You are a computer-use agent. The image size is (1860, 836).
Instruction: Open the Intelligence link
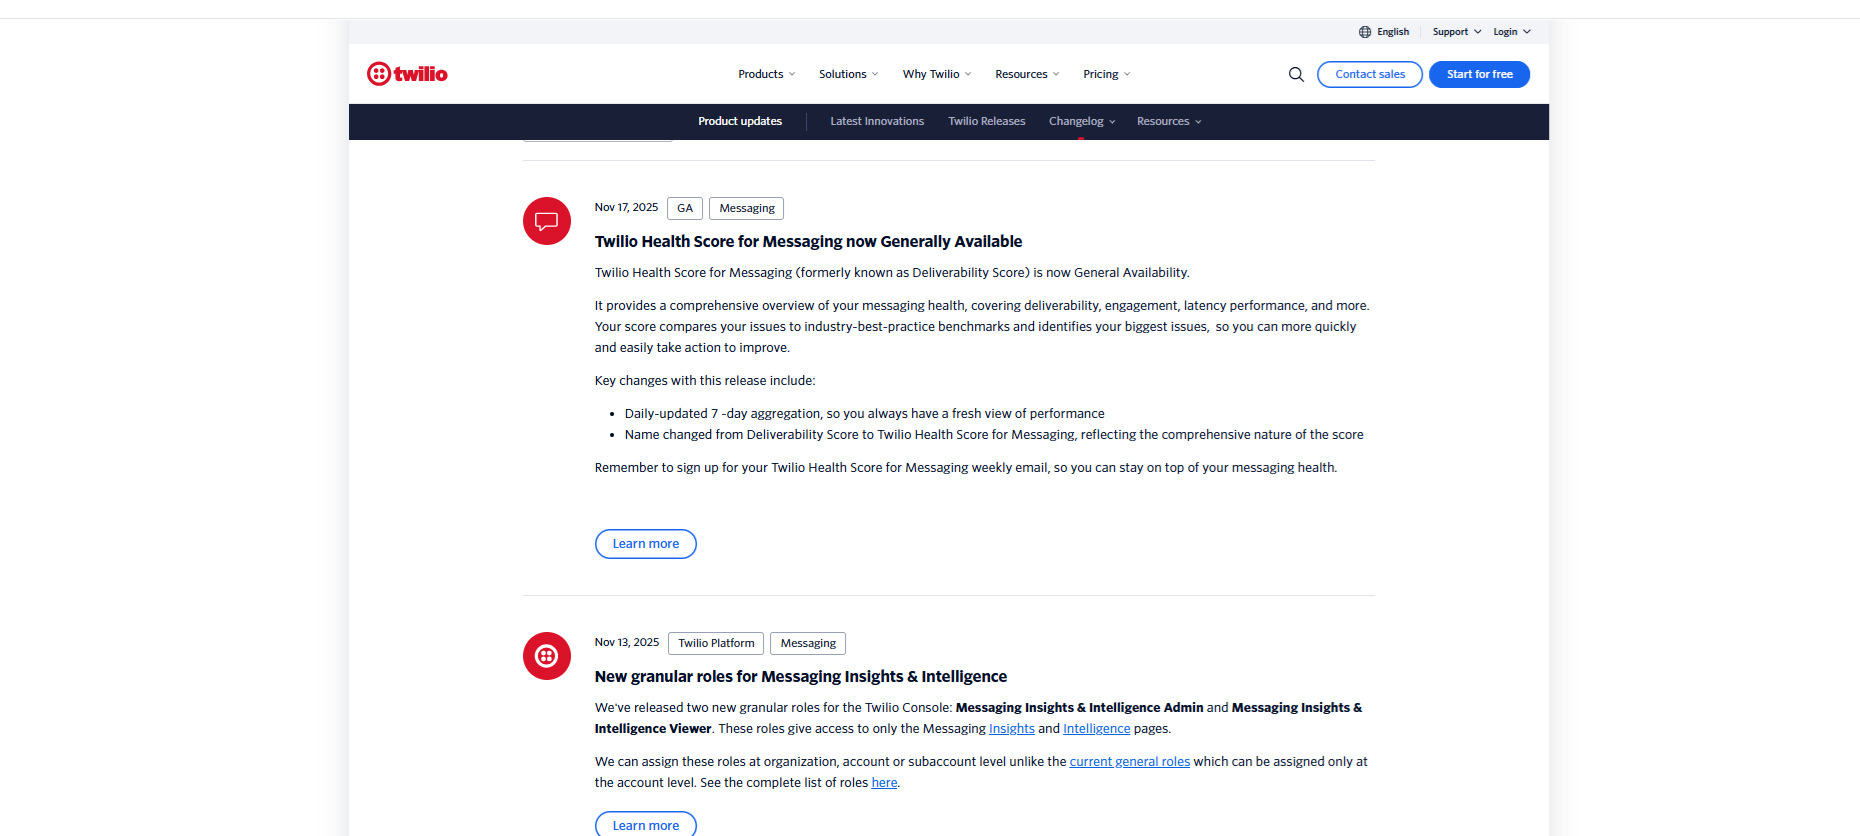1097,729
